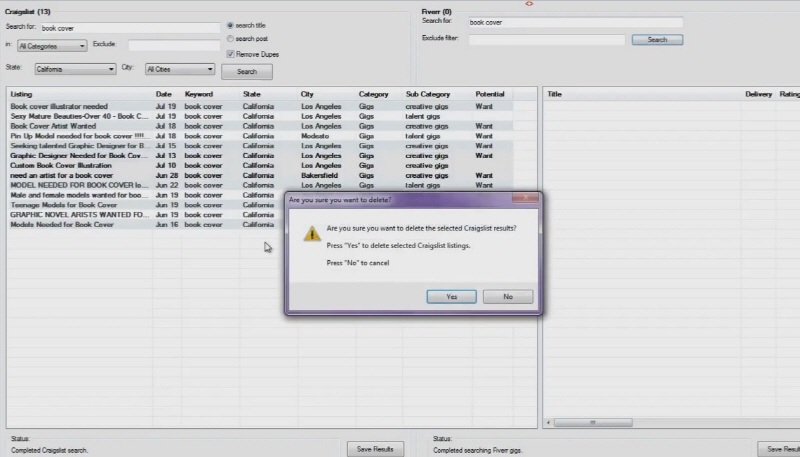Click the Modesto city cell
Image resolution: width=800 pixels, height=457 pixels.
click(315, 136)
